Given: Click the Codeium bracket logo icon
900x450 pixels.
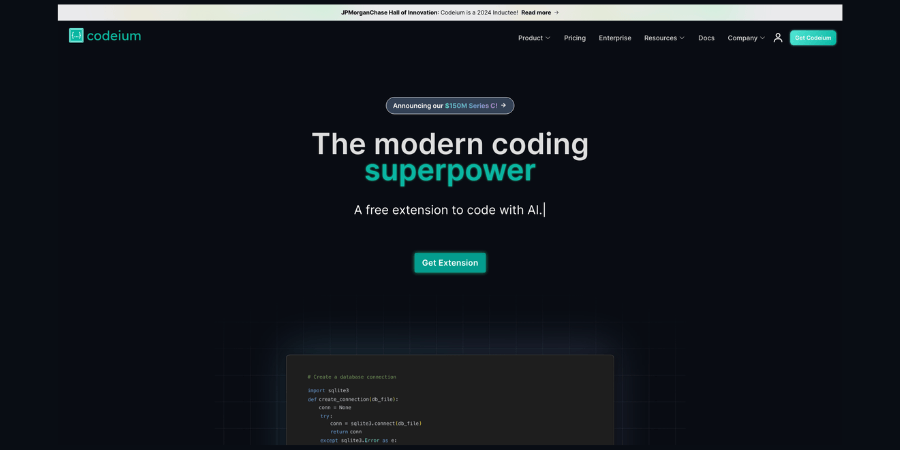Looking at the screenshot, I should [x=76, y=36].
